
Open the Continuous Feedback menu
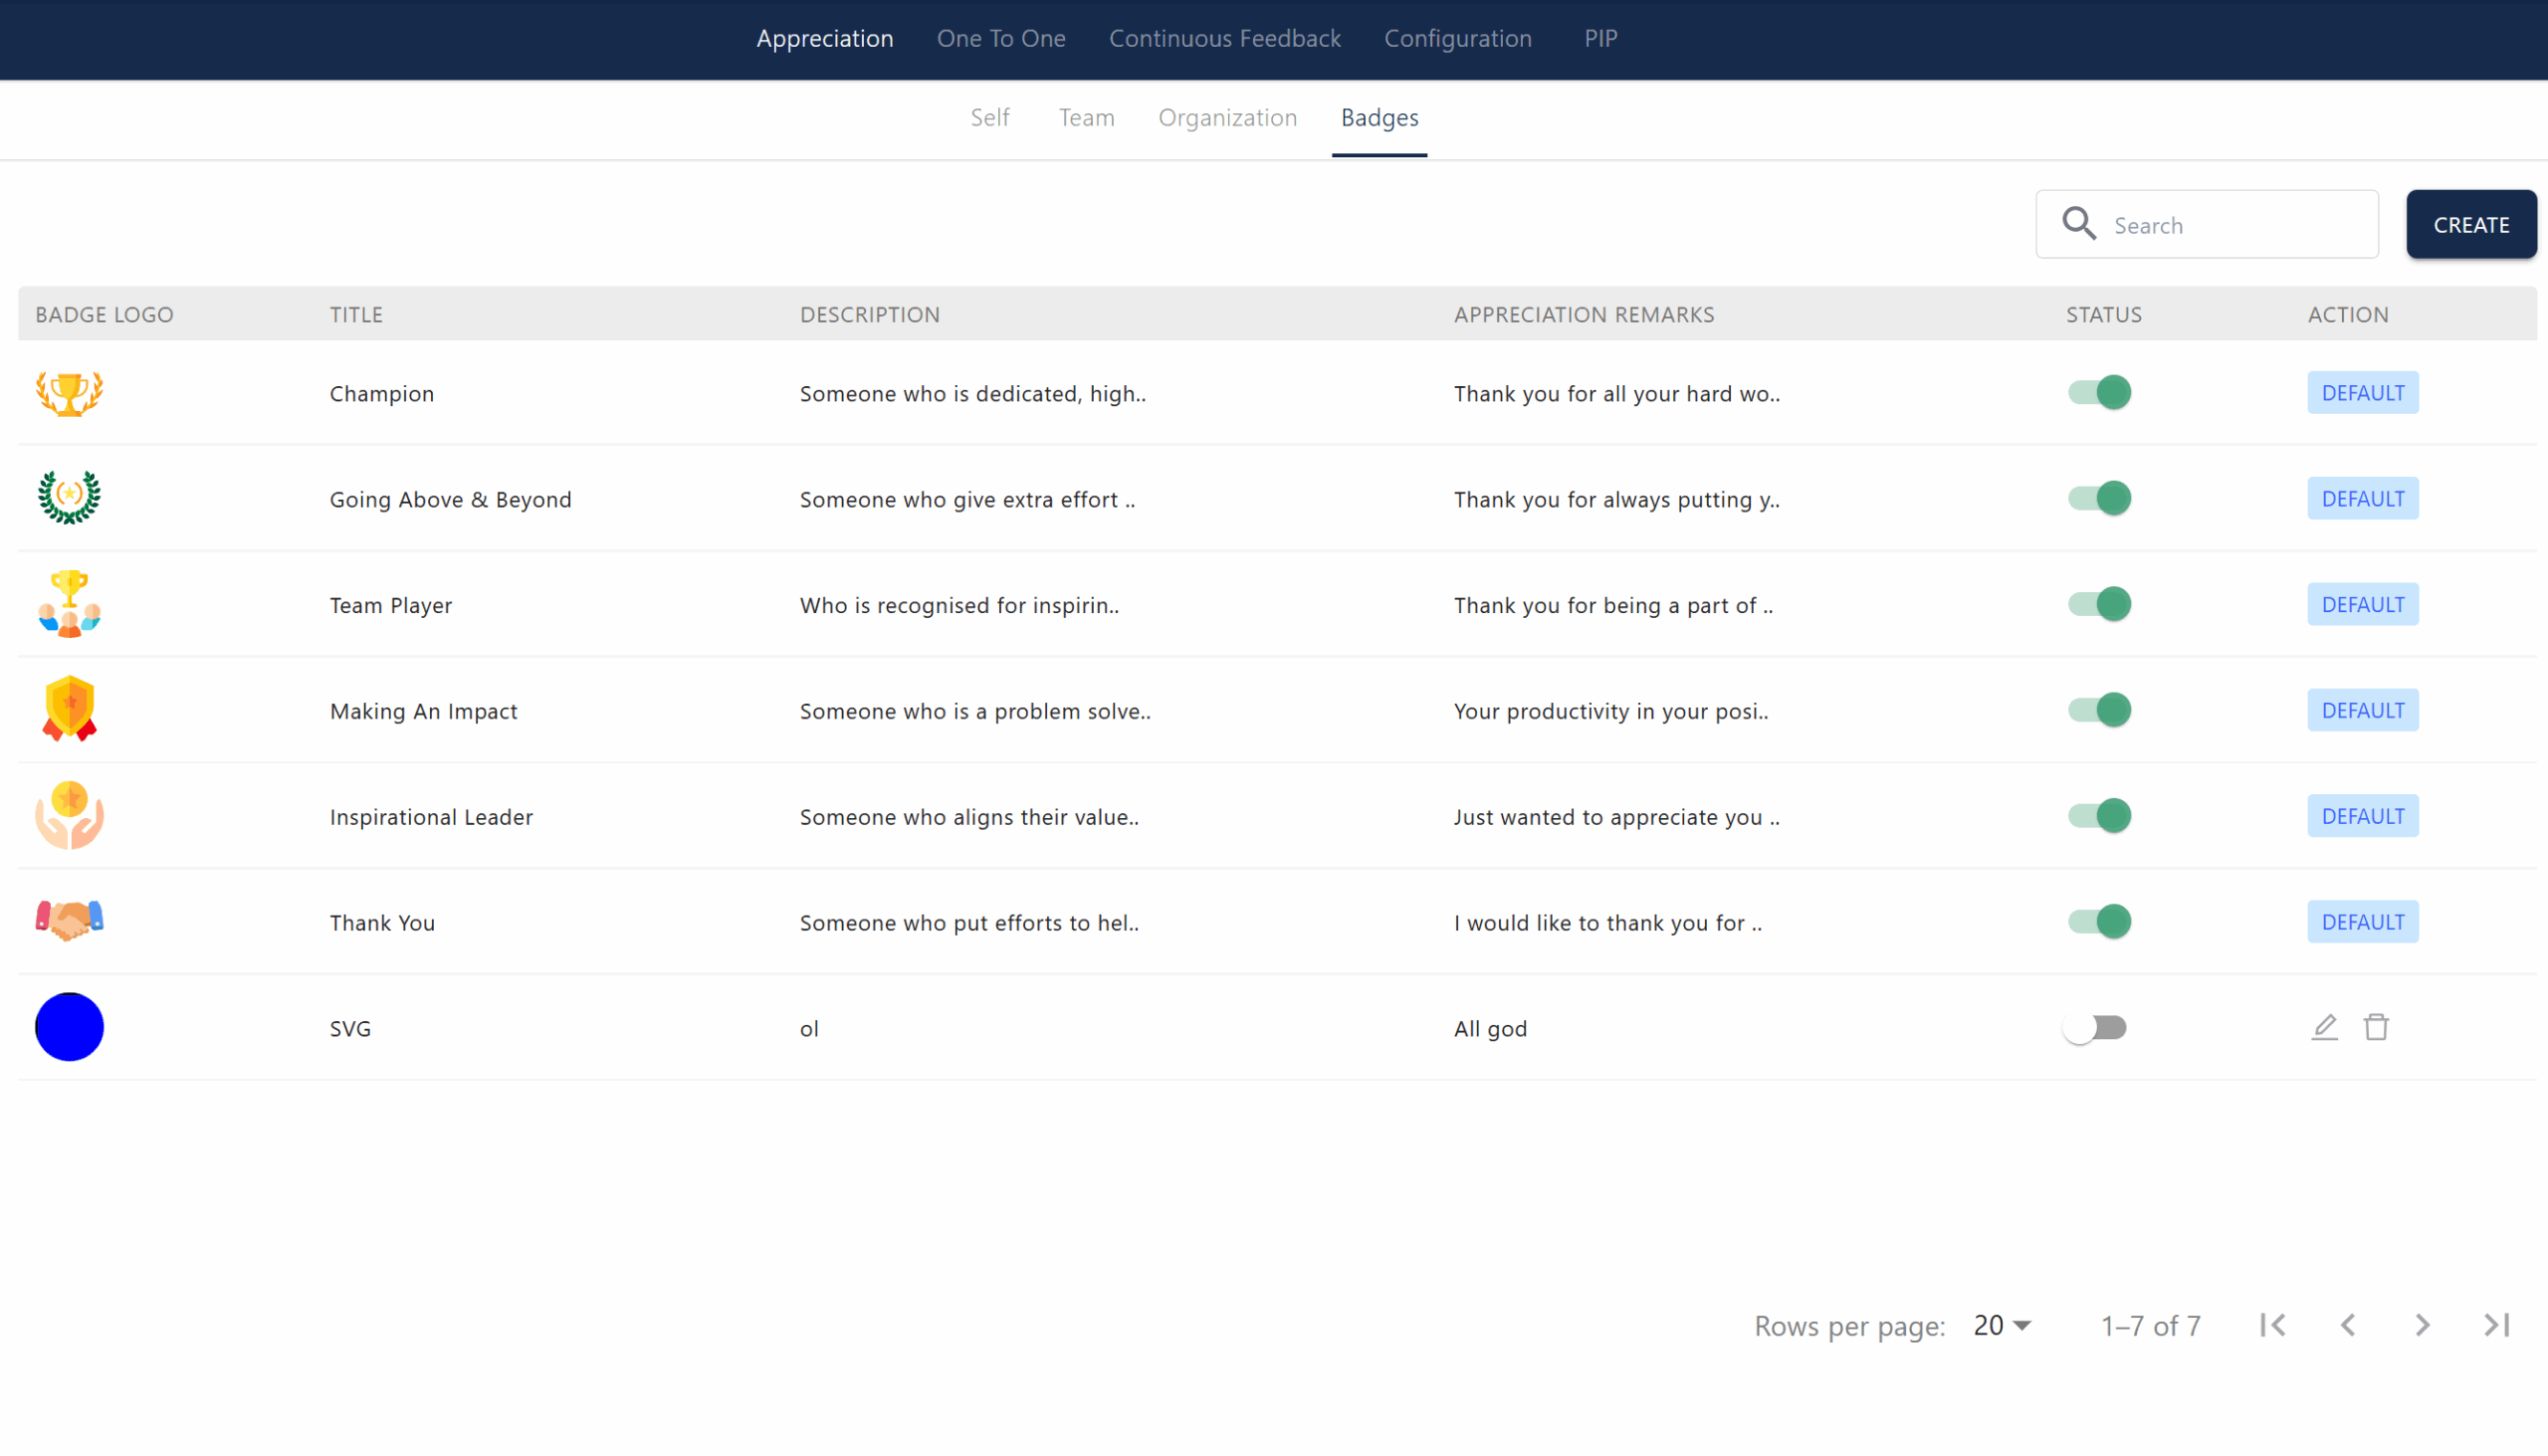click(x=1224, y=38)
